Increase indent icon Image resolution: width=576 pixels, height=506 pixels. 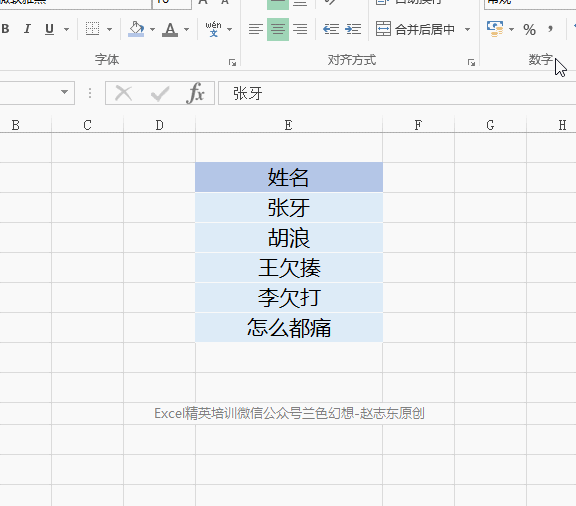[x=353, y=29]
